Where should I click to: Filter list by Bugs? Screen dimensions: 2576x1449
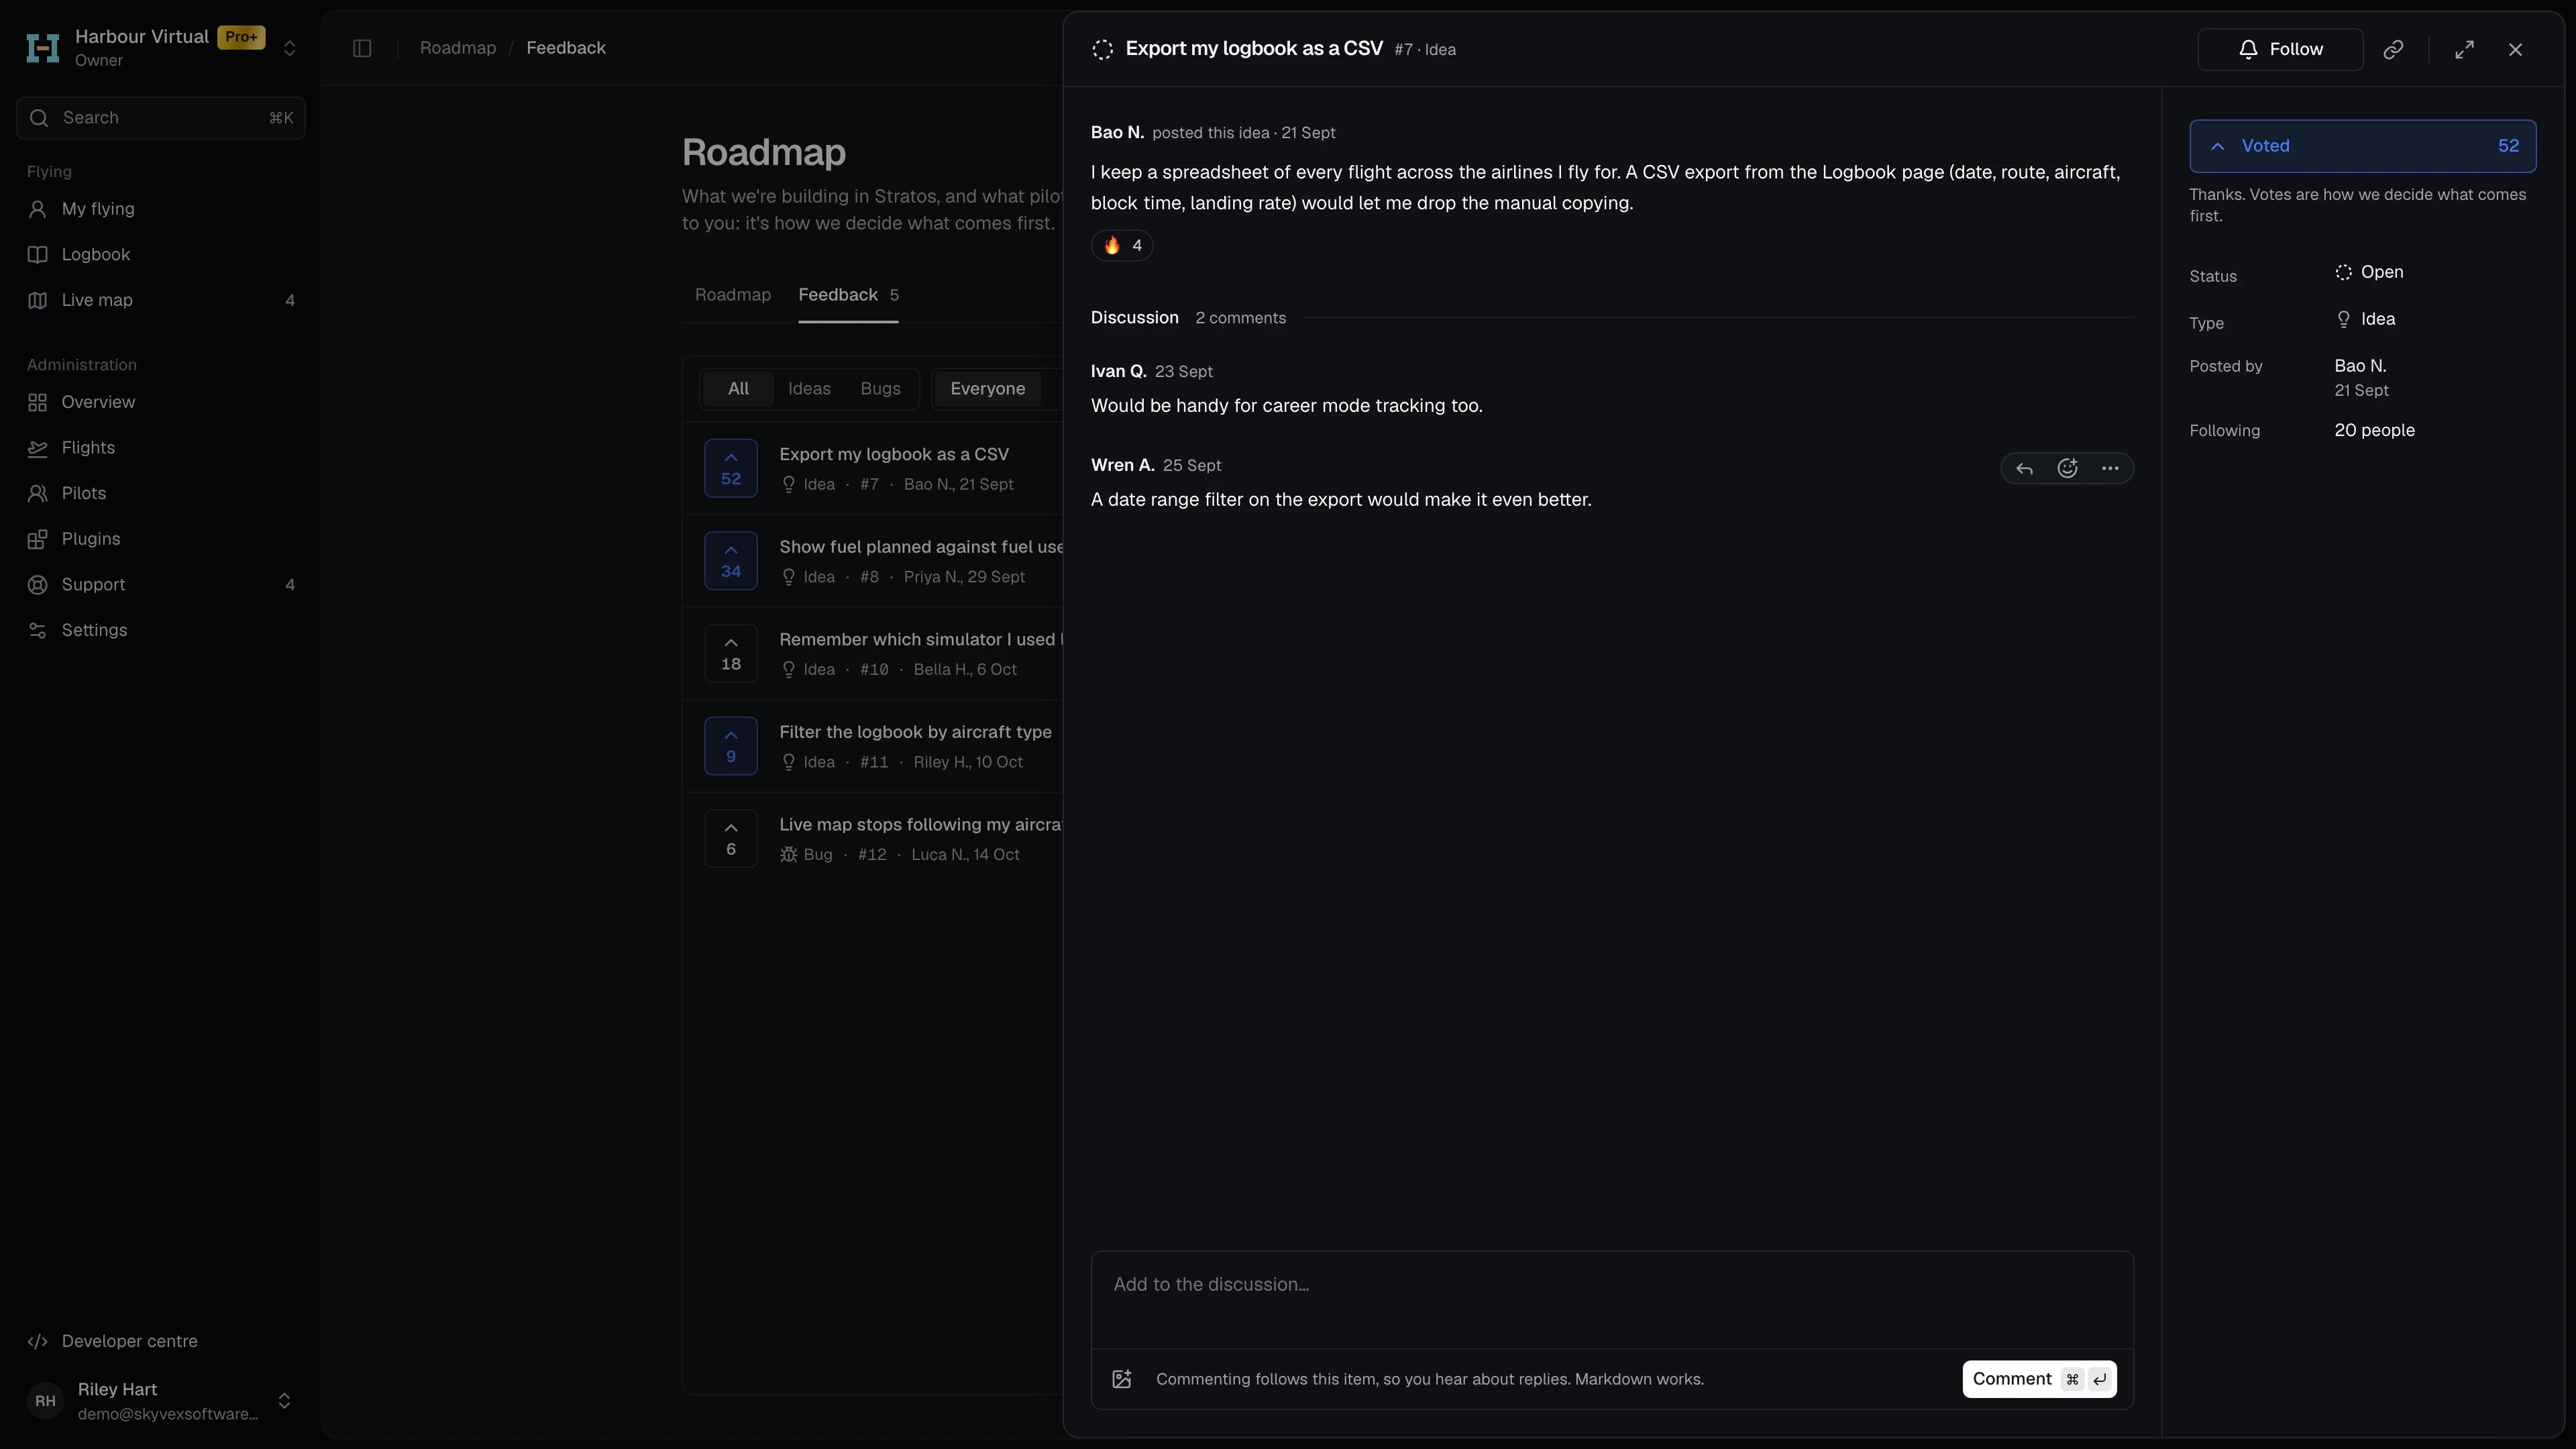[880, 389]
